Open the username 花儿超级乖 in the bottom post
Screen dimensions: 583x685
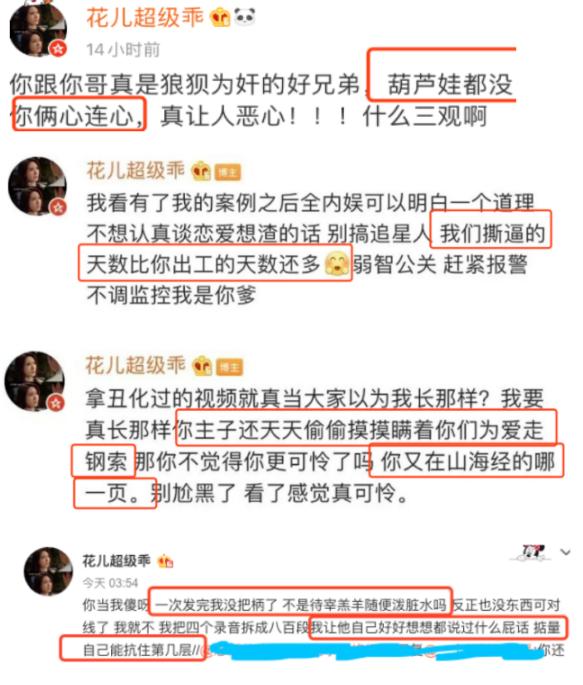pyautogui.click(x=117, y=560)
